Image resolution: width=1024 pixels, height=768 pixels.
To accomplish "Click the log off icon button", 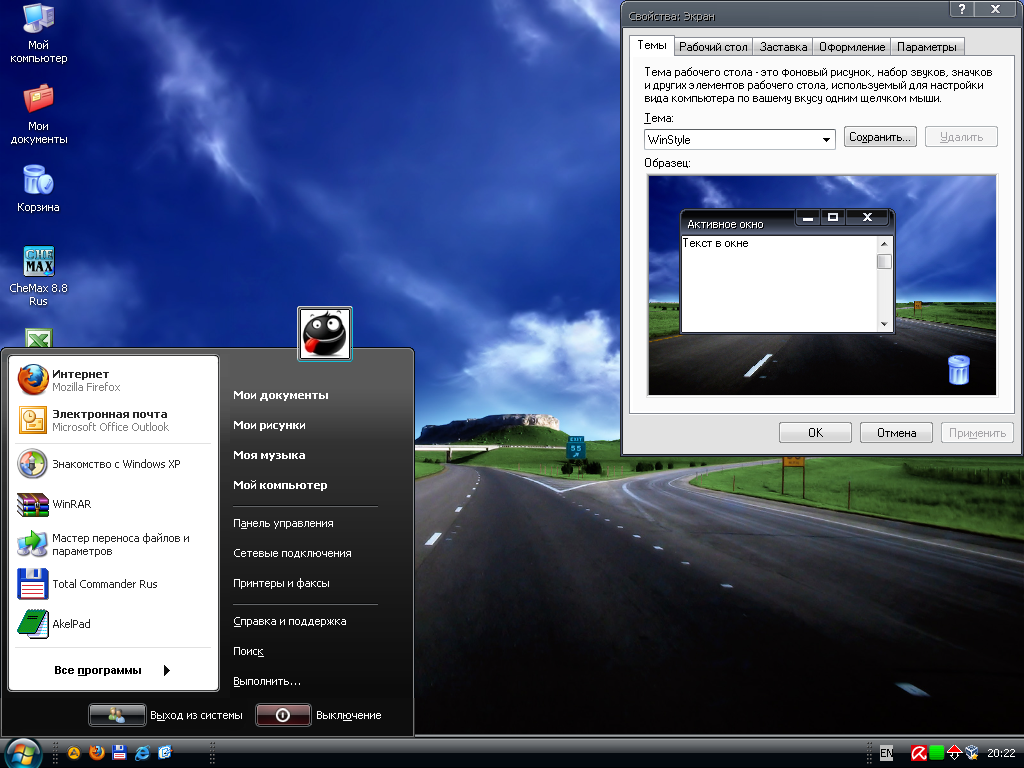I will click(x=117, y=715).
